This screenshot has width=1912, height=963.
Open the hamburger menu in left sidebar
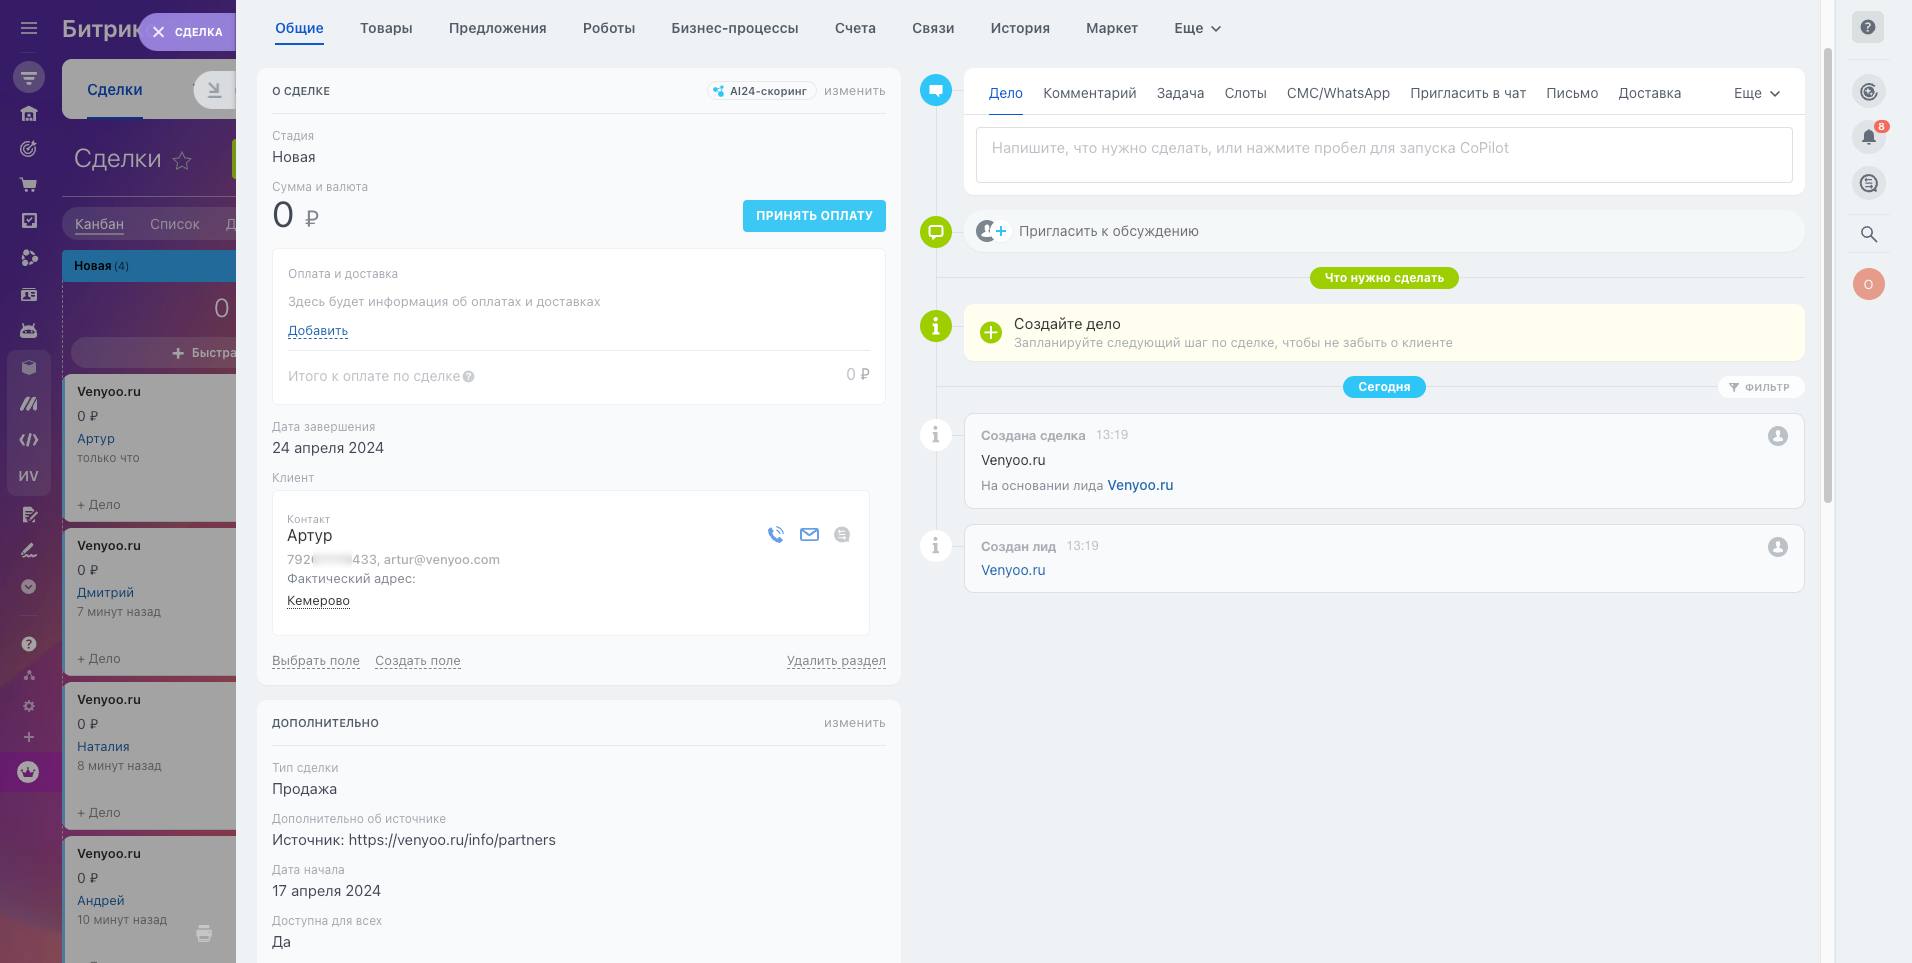click(x=29, y=28)
